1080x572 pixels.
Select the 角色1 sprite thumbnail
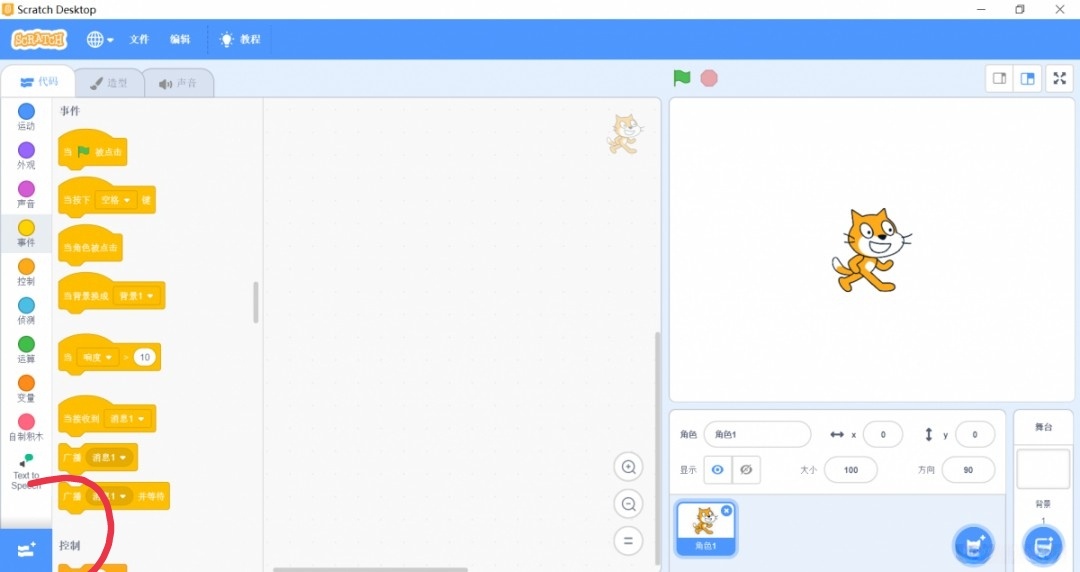click(x=705, y=528)
